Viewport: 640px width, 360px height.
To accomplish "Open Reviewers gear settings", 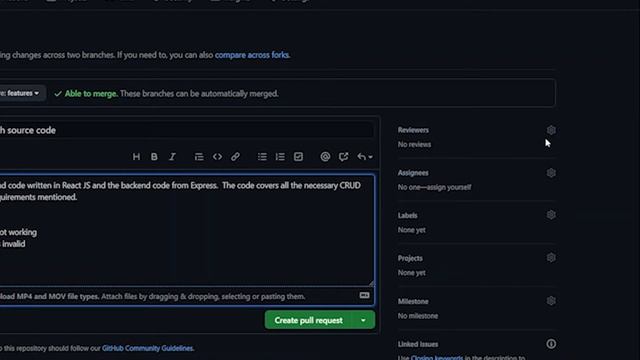I will (551, 130).
